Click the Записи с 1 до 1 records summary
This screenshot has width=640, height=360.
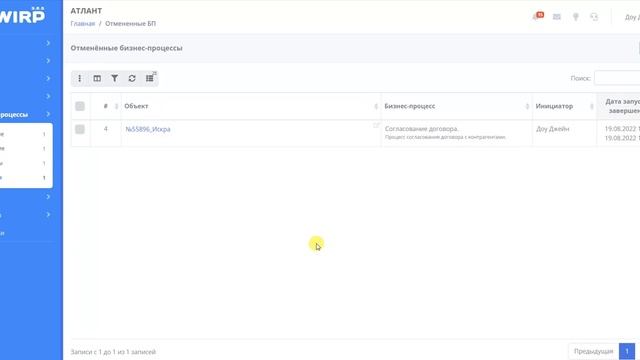click(x=113, y=352)
